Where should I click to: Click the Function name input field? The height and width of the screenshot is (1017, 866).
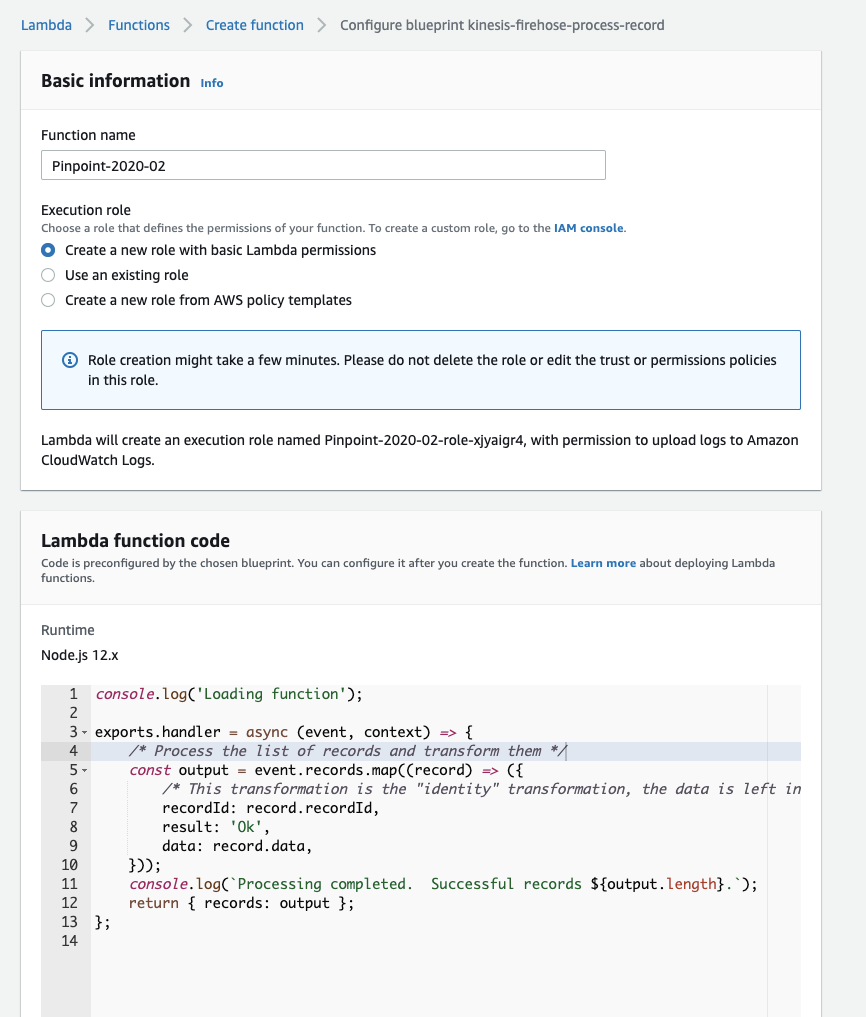323,165
